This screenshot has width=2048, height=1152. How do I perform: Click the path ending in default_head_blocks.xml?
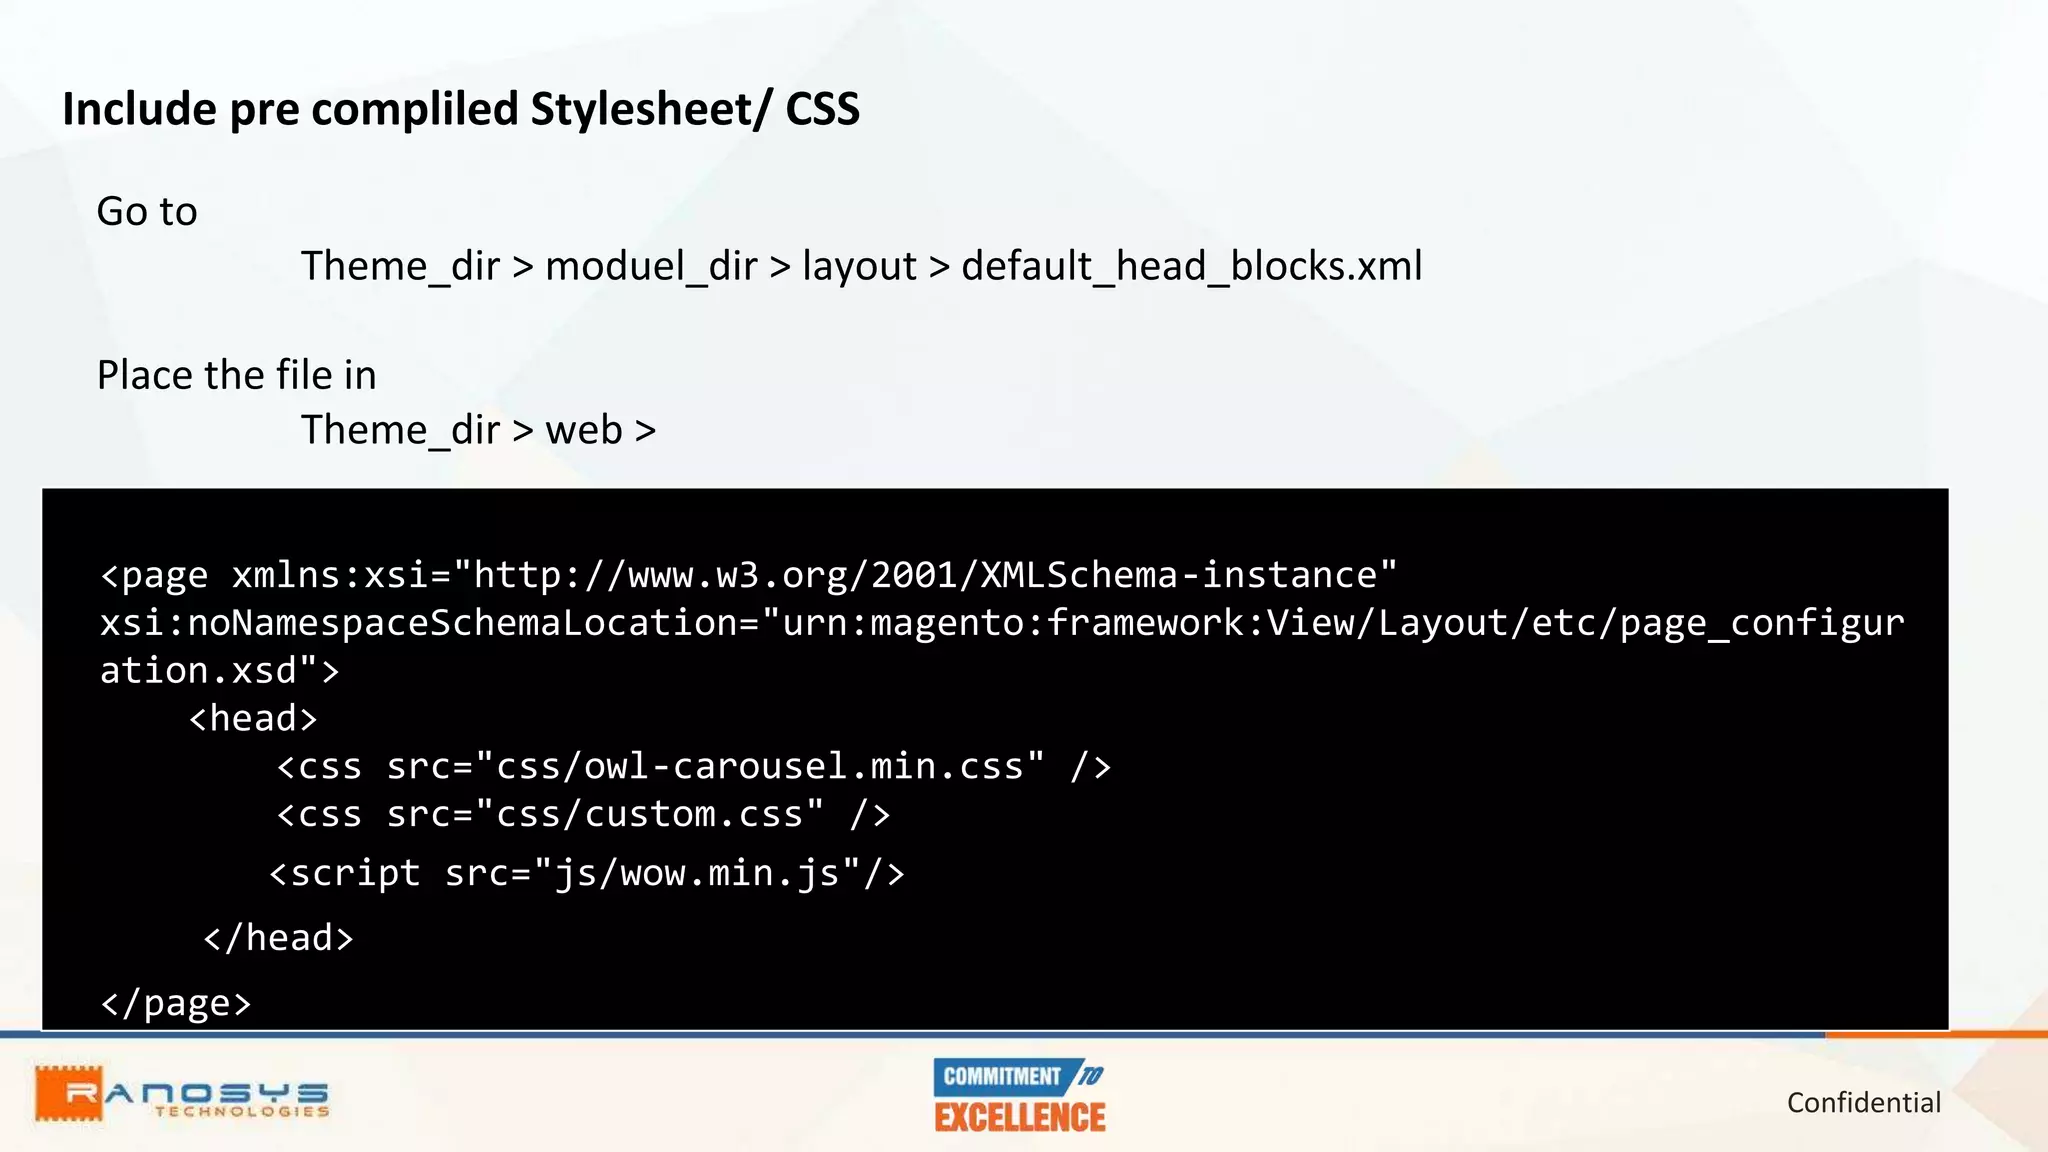tap(861, 267)
